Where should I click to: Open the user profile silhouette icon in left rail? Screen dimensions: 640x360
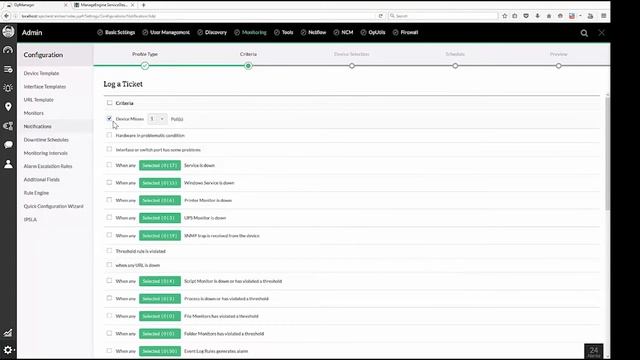(8, 164)
